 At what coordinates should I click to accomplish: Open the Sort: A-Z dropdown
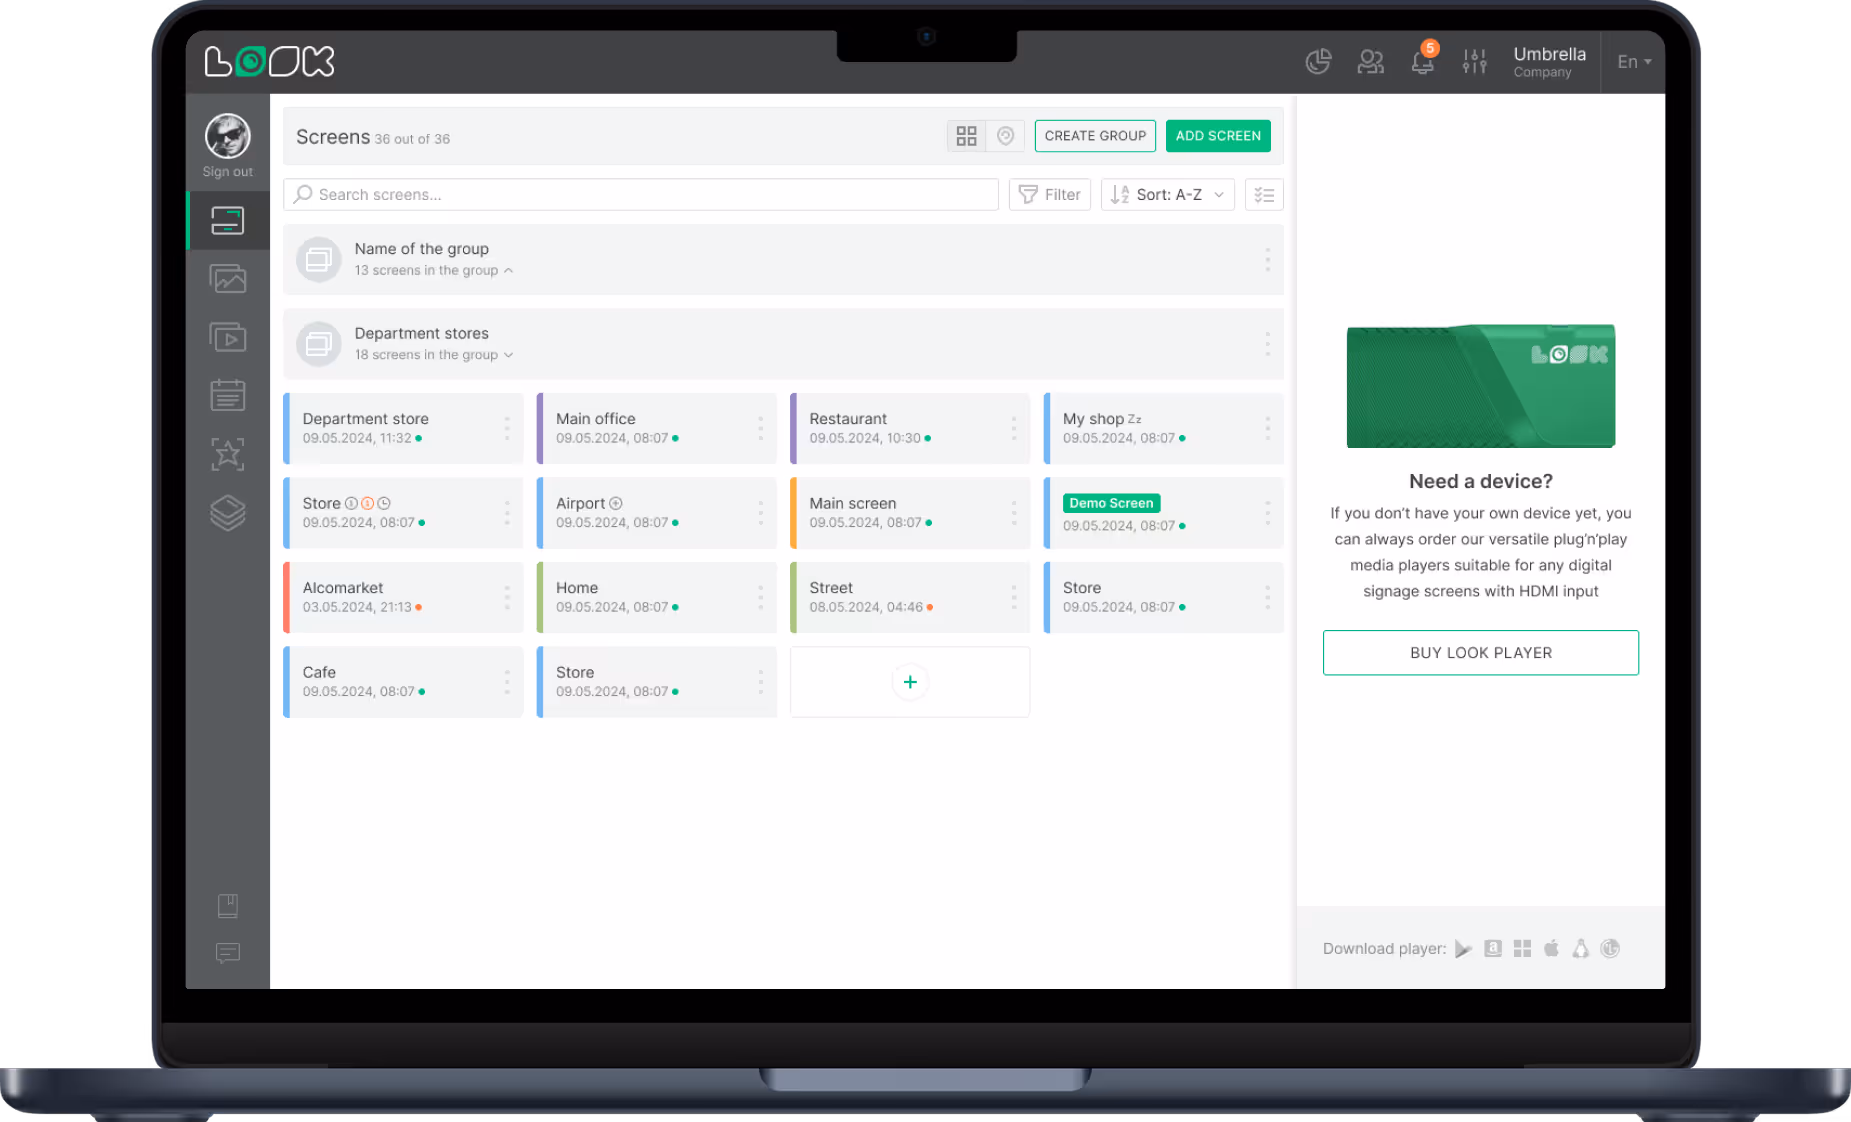1167,194
